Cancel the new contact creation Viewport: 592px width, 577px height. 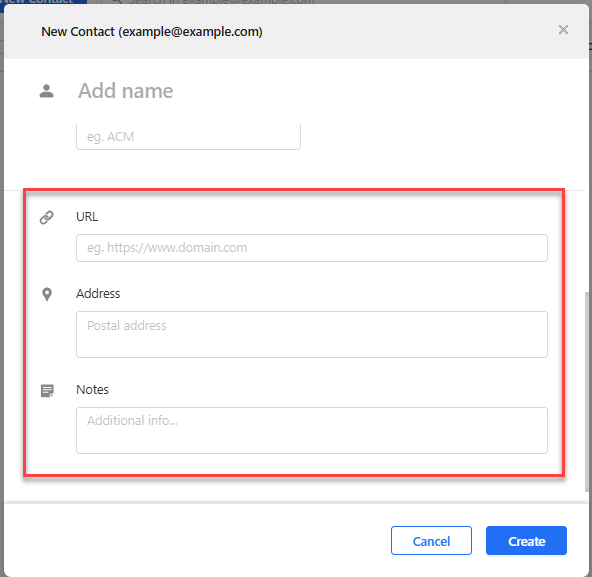431,540
